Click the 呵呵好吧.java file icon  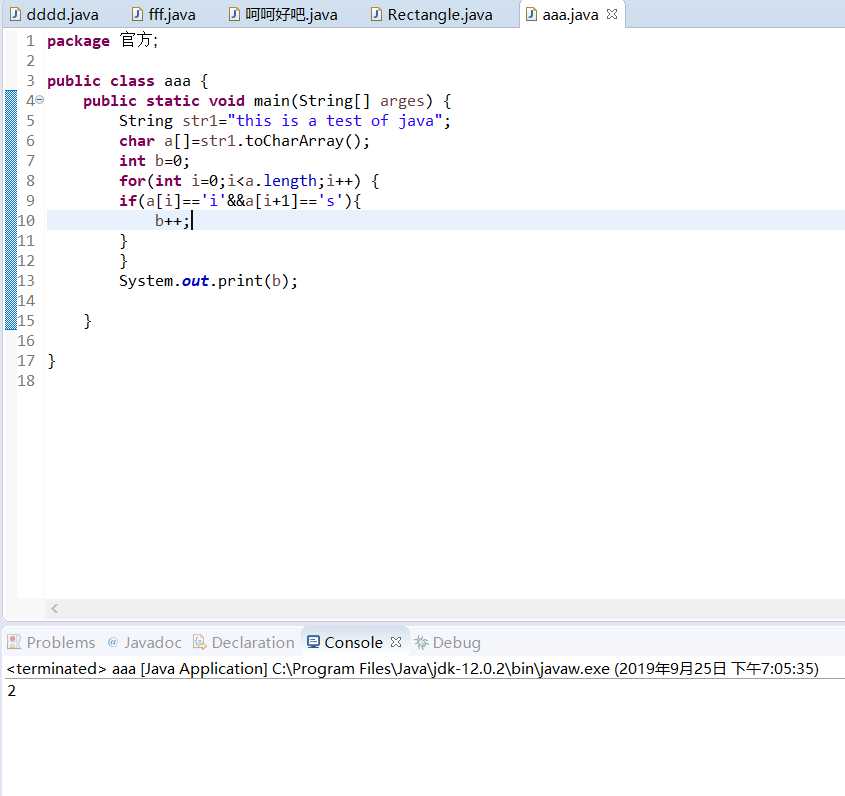pos(234,15)
